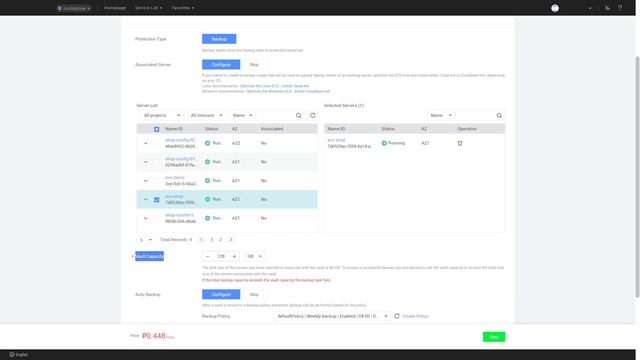The width and height of the screenshot is (640, 360).
Task: Click the price value 0.448
Action: tap(154, 336)
